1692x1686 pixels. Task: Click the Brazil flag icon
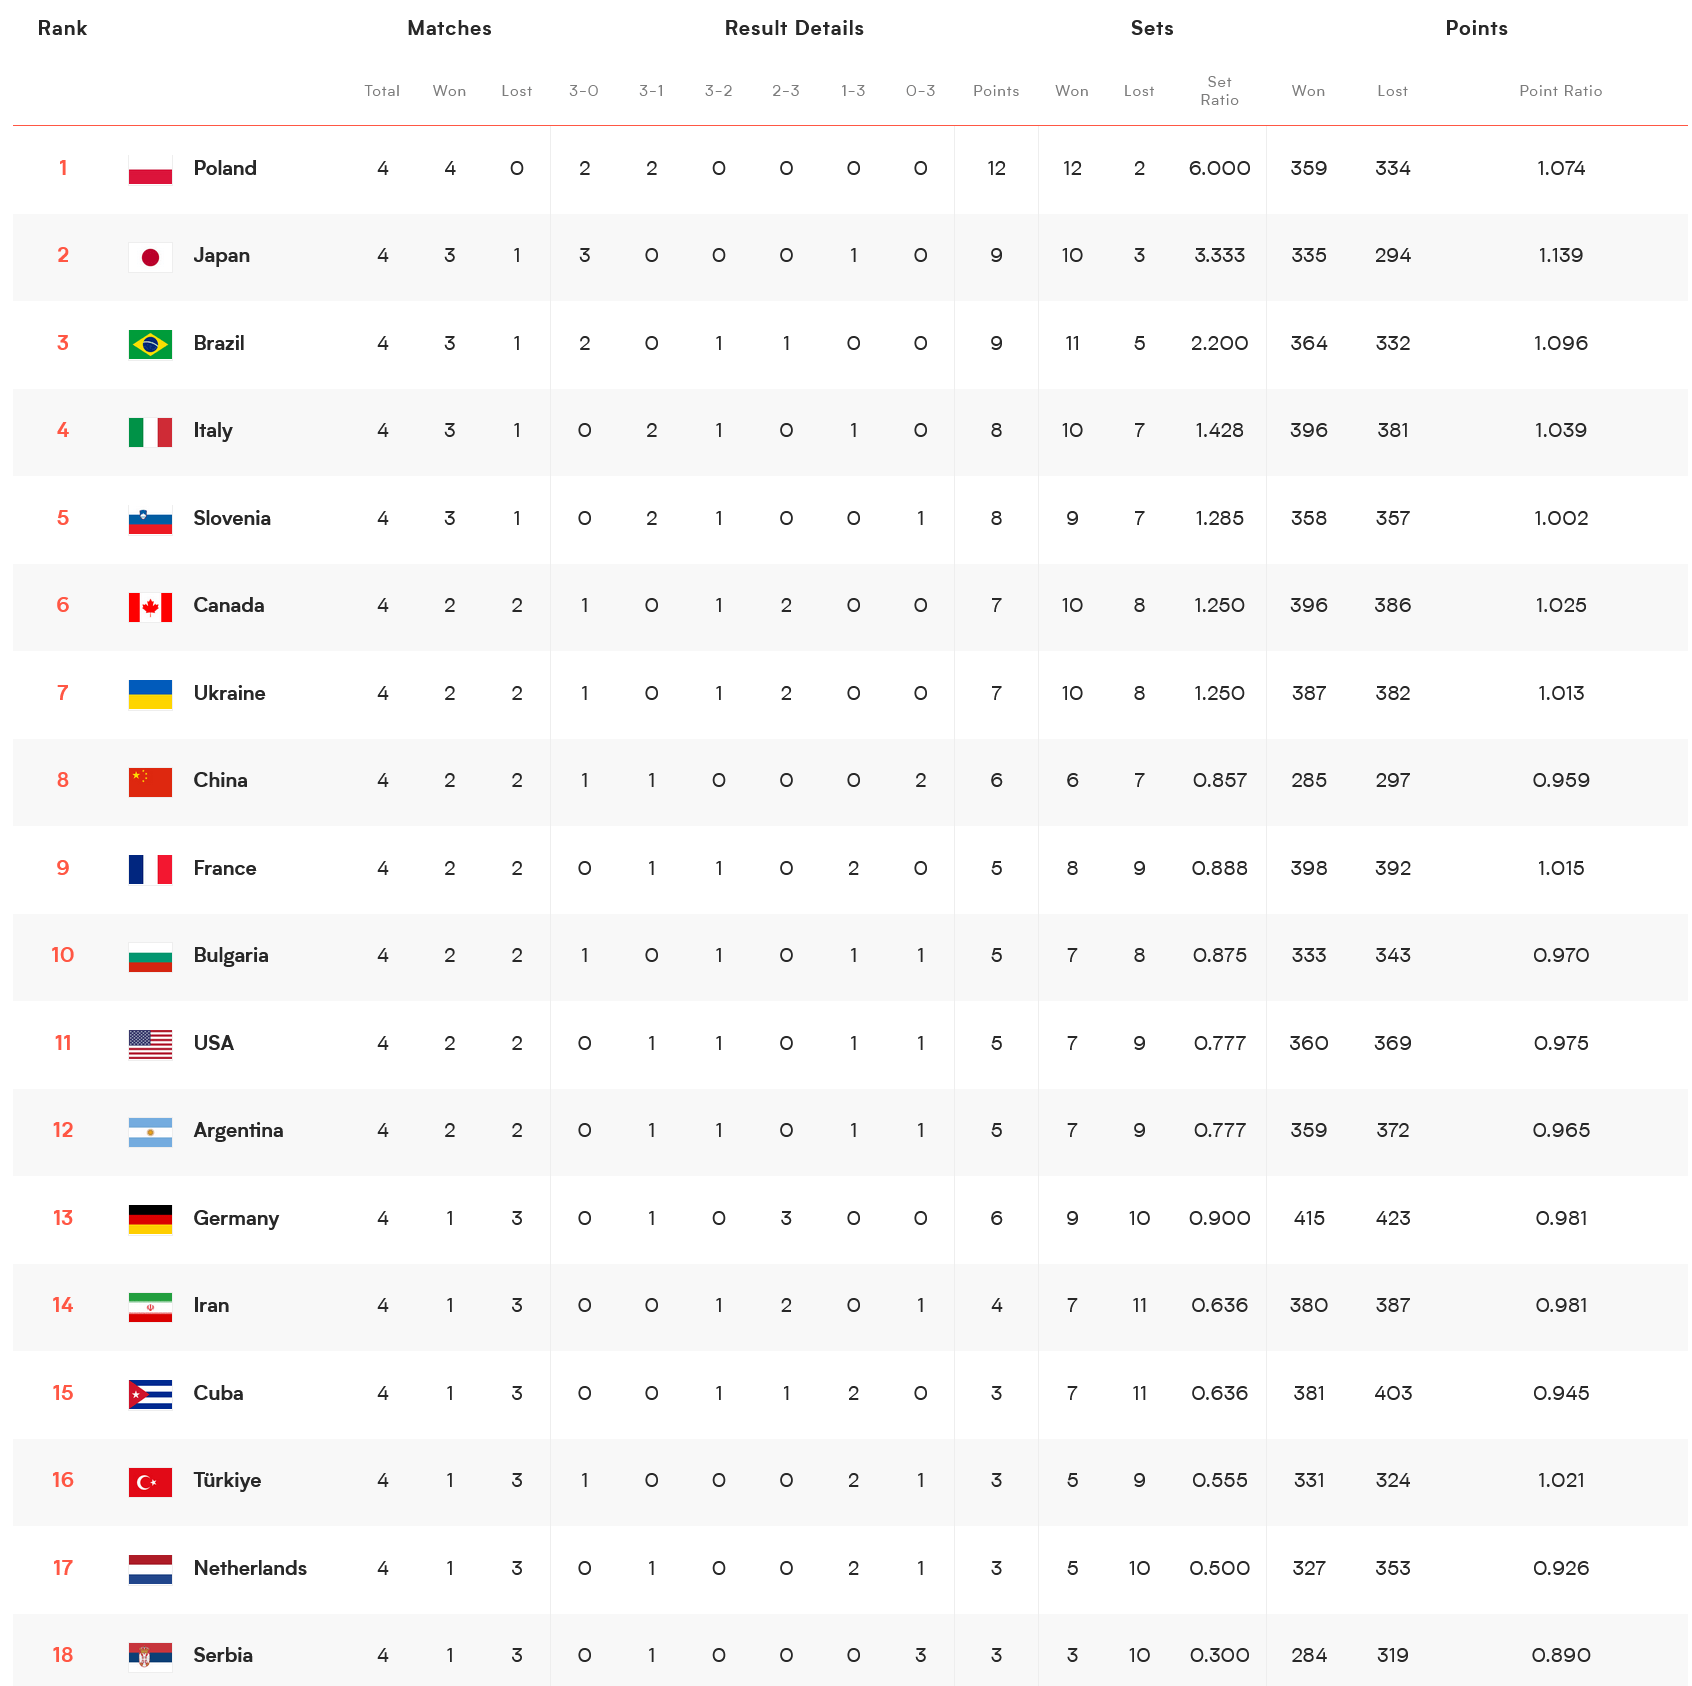tap(150, 344)
